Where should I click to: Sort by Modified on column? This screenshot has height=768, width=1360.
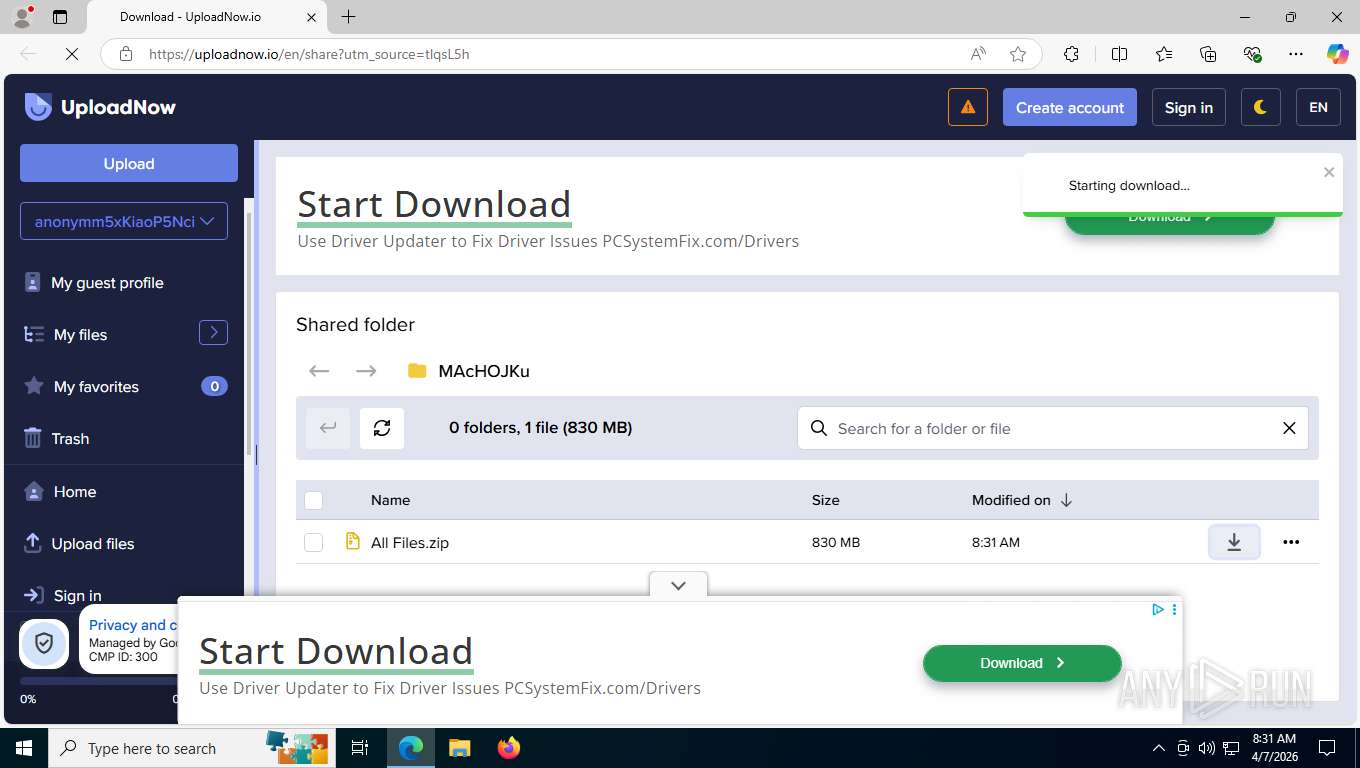[1021, 500]
